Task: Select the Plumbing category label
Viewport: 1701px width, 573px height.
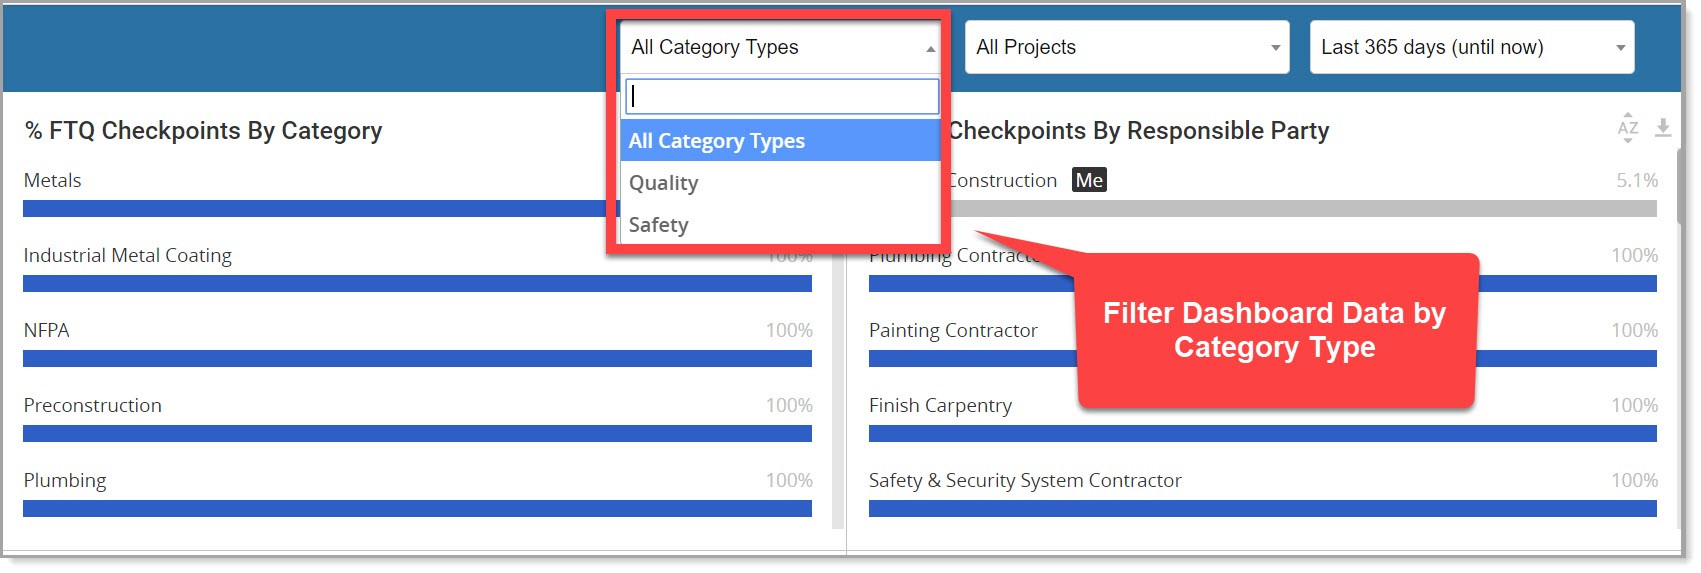Action: coord(65,480)
